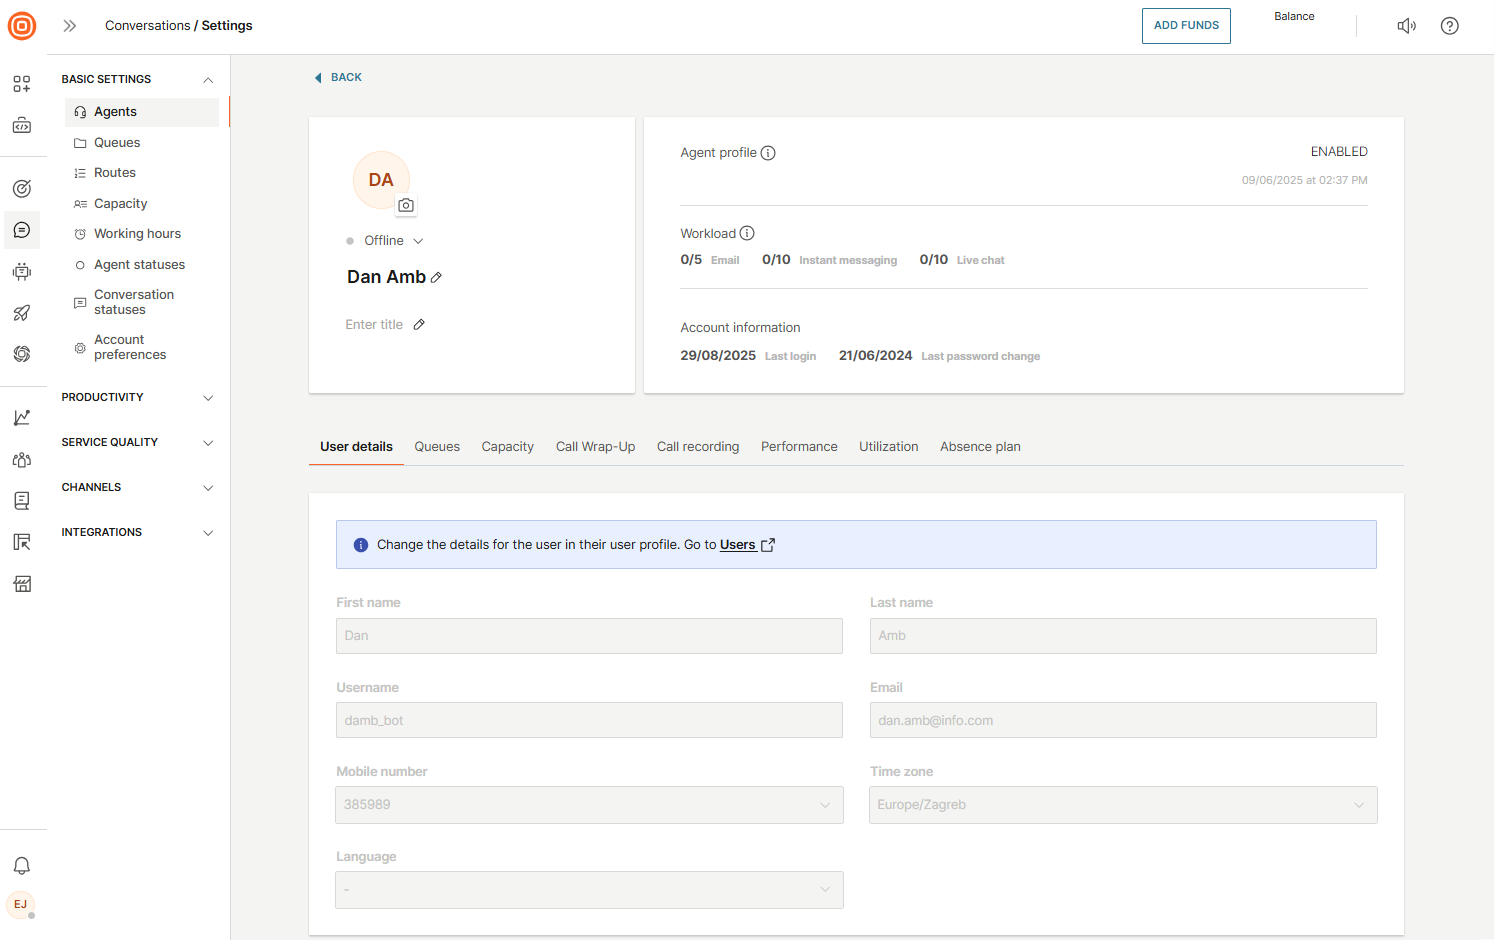Open notifications bell in left sidebar
This screenshot has width=1495, height=940.
click(22, 866)
